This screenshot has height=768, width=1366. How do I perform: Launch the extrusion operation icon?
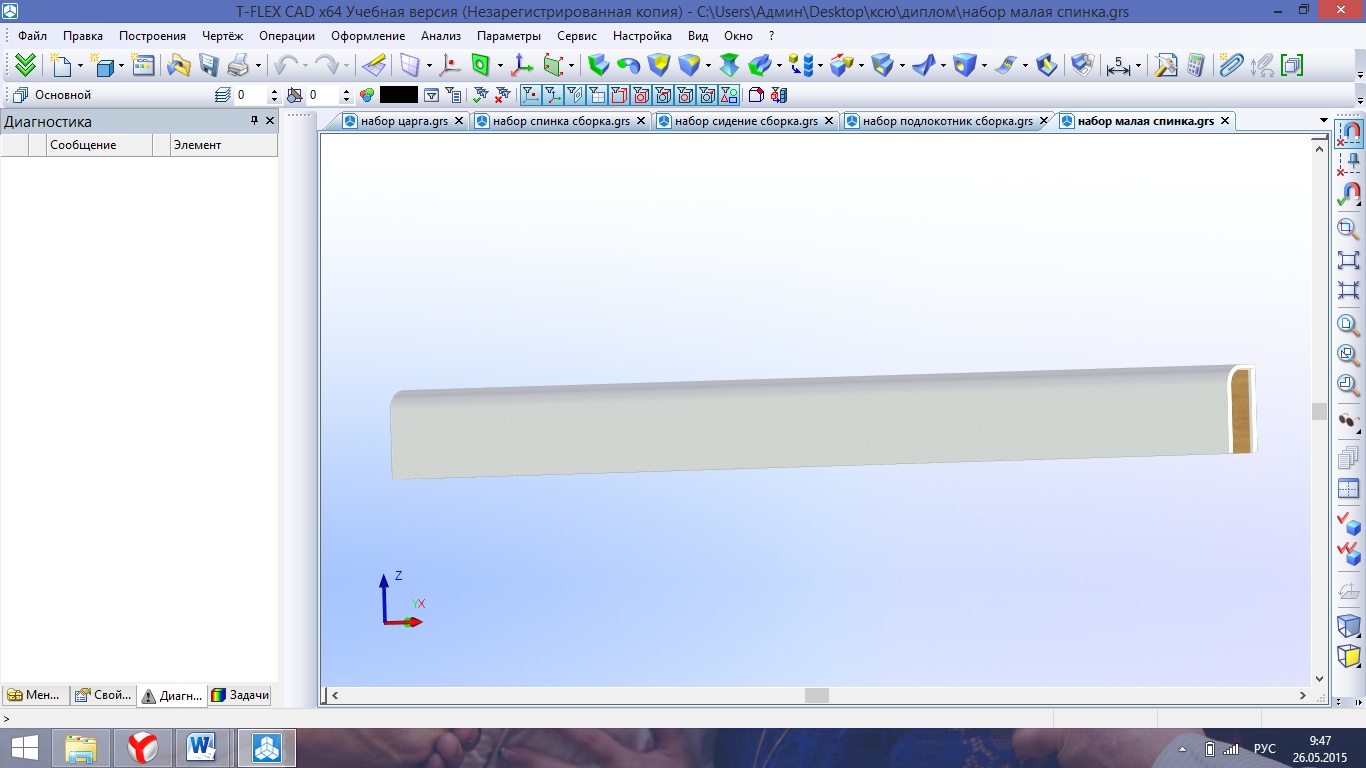(598, 65)
